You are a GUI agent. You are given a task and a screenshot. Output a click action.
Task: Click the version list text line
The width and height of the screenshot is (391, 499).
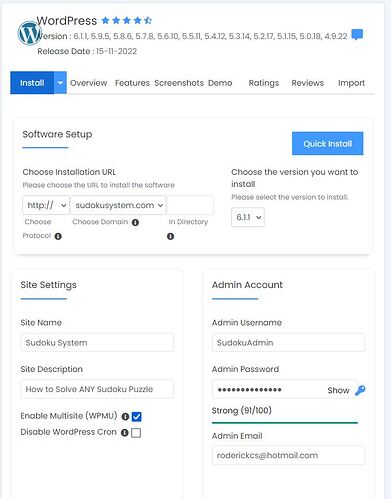click(x=192, y=36)
